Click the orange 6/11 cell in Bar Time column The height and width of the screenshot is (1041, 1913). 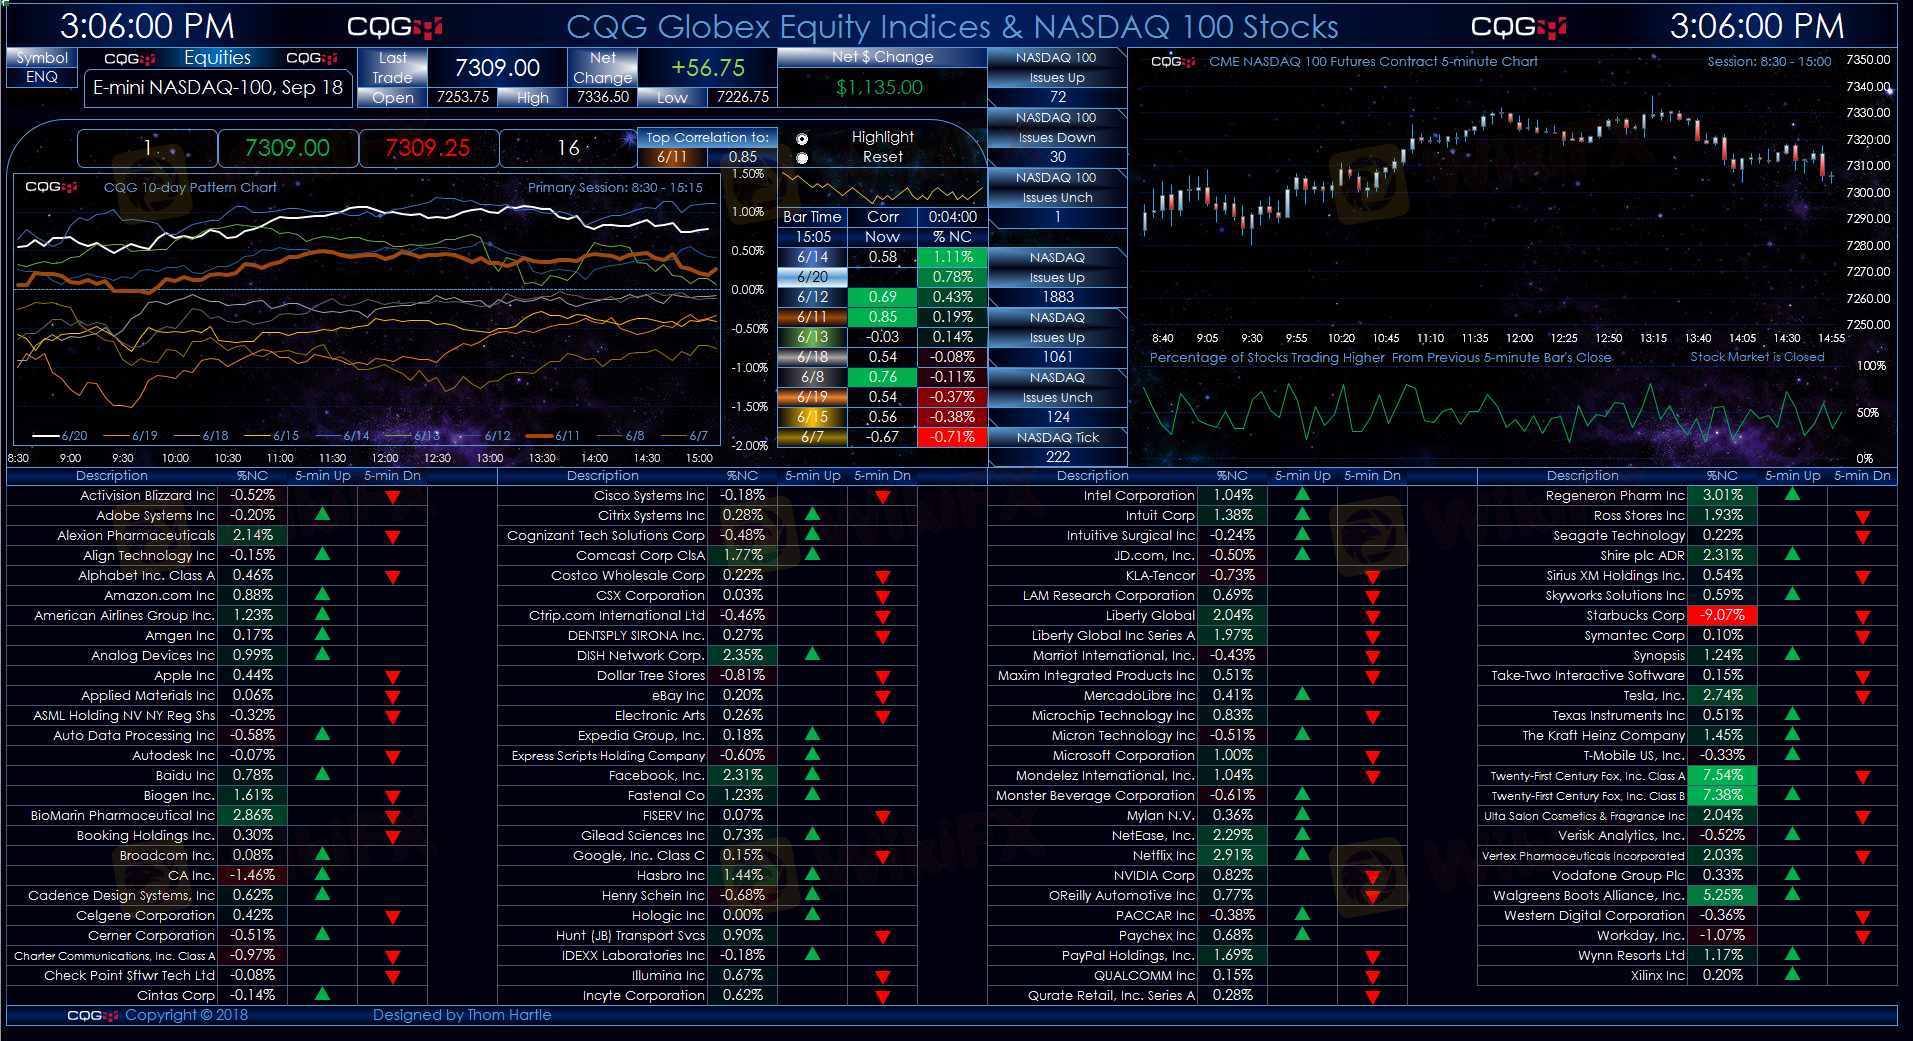click(812, 317)
